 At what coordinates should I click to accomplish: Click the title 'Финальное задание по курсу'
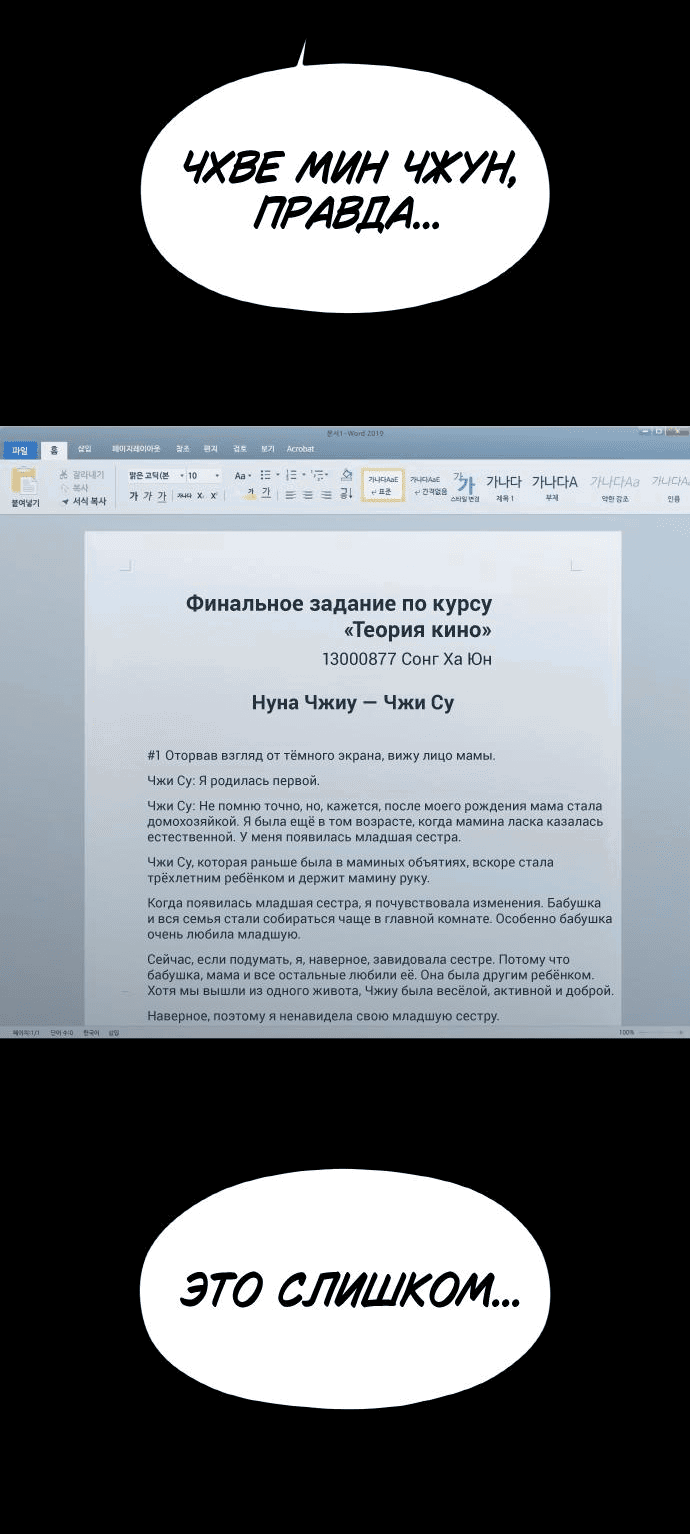pos(339,604)
